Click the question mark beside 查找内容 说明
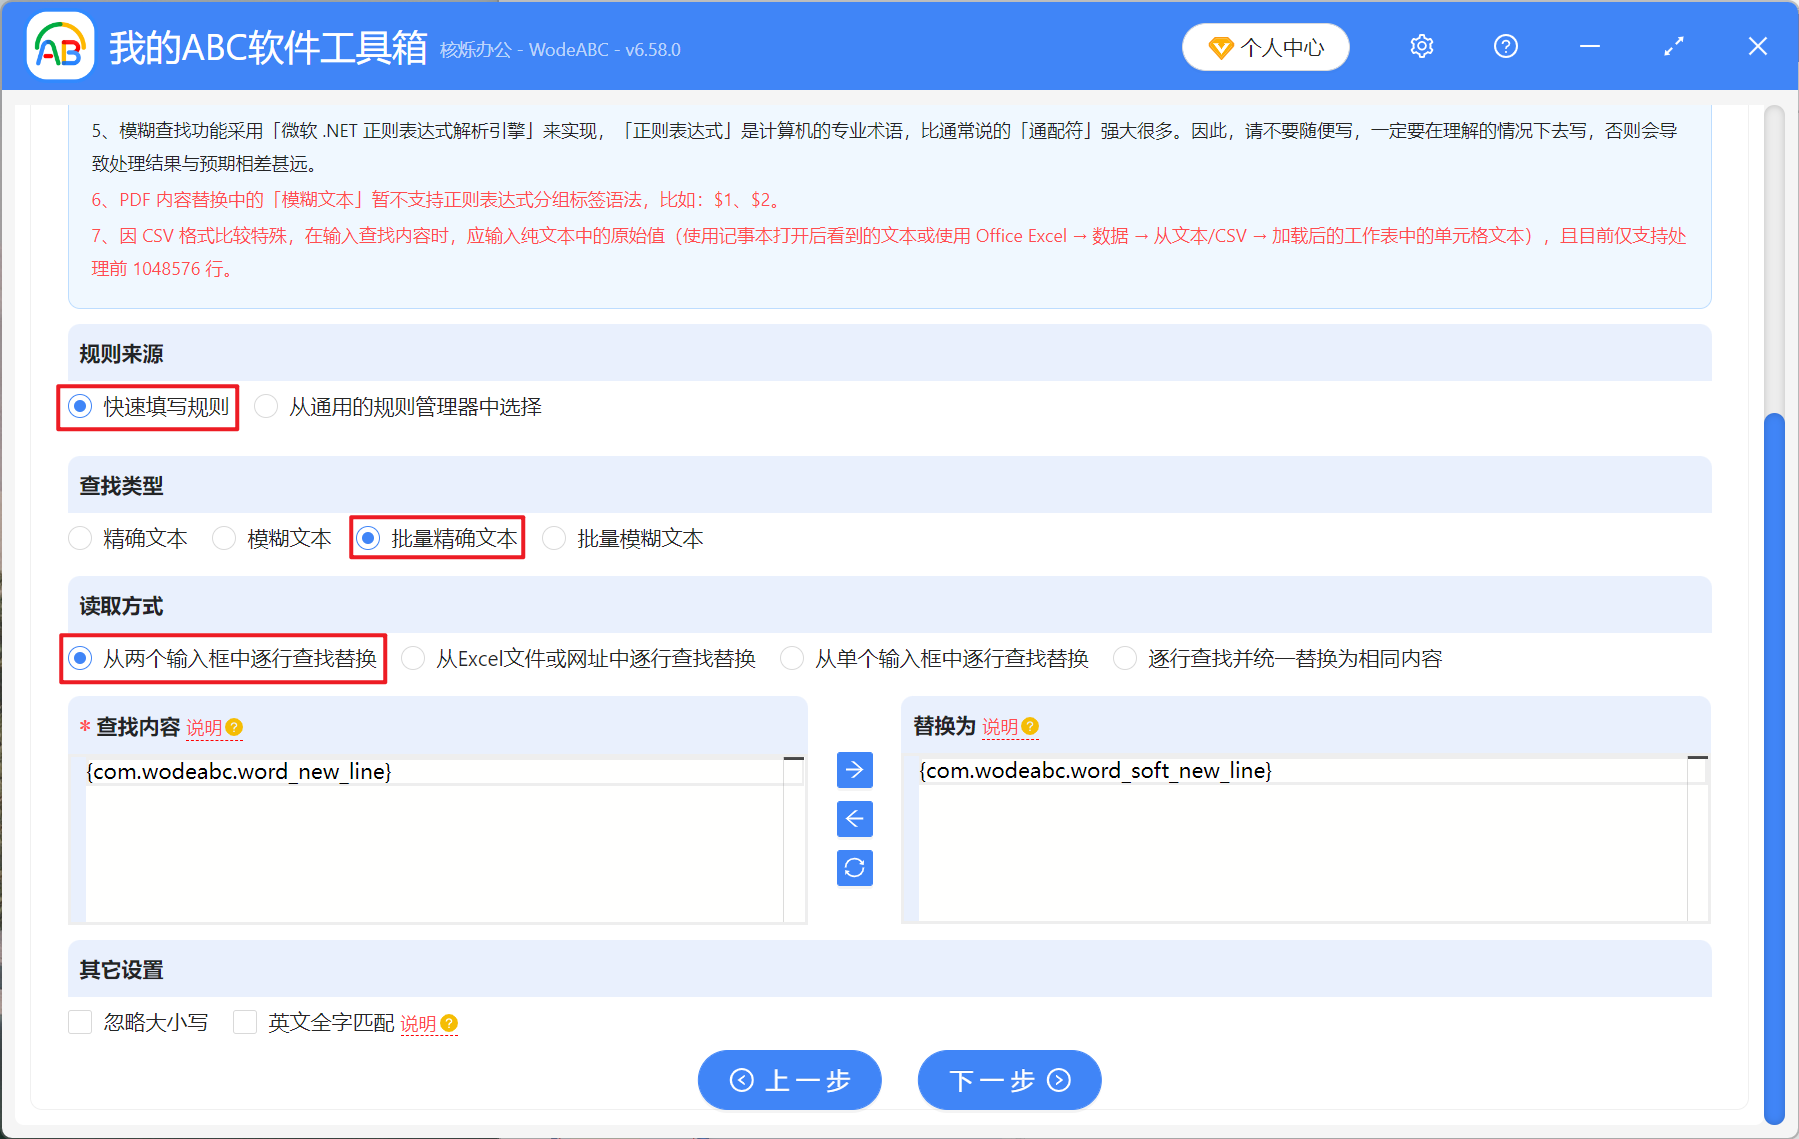The height and width of the screenshot is (1139, 1799). pyautogui.click(x=235, y=727)
